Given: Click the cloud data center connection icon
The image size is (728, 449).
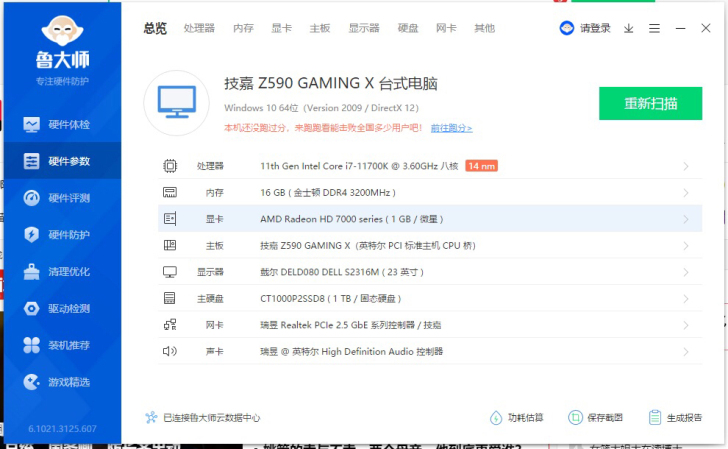Looking at the screenshot, I should [151, 417].
